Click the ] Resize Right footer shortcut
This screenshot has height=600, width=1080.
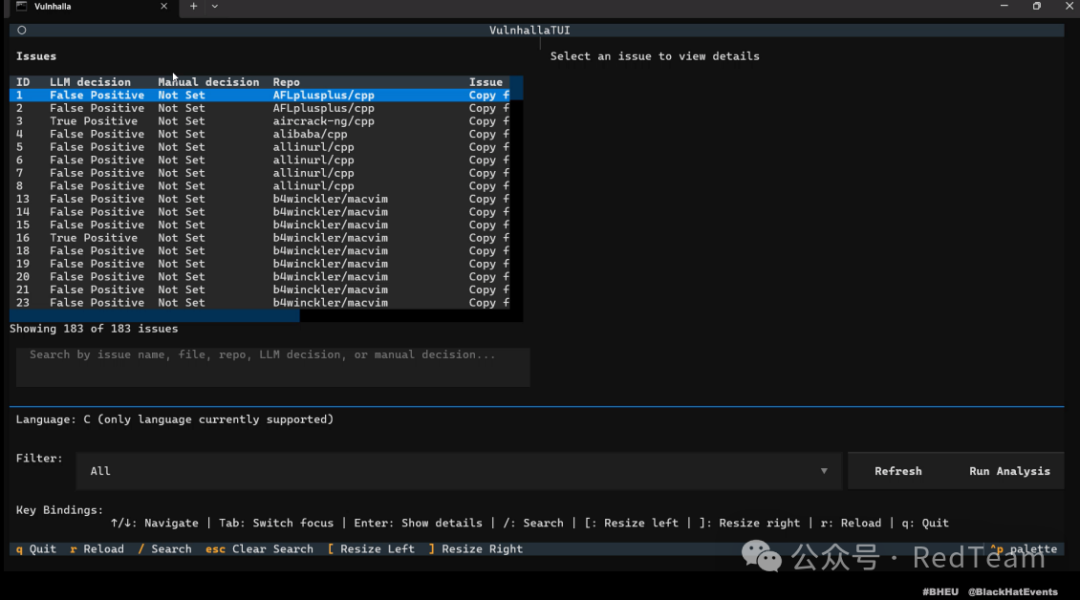point(476,549)
